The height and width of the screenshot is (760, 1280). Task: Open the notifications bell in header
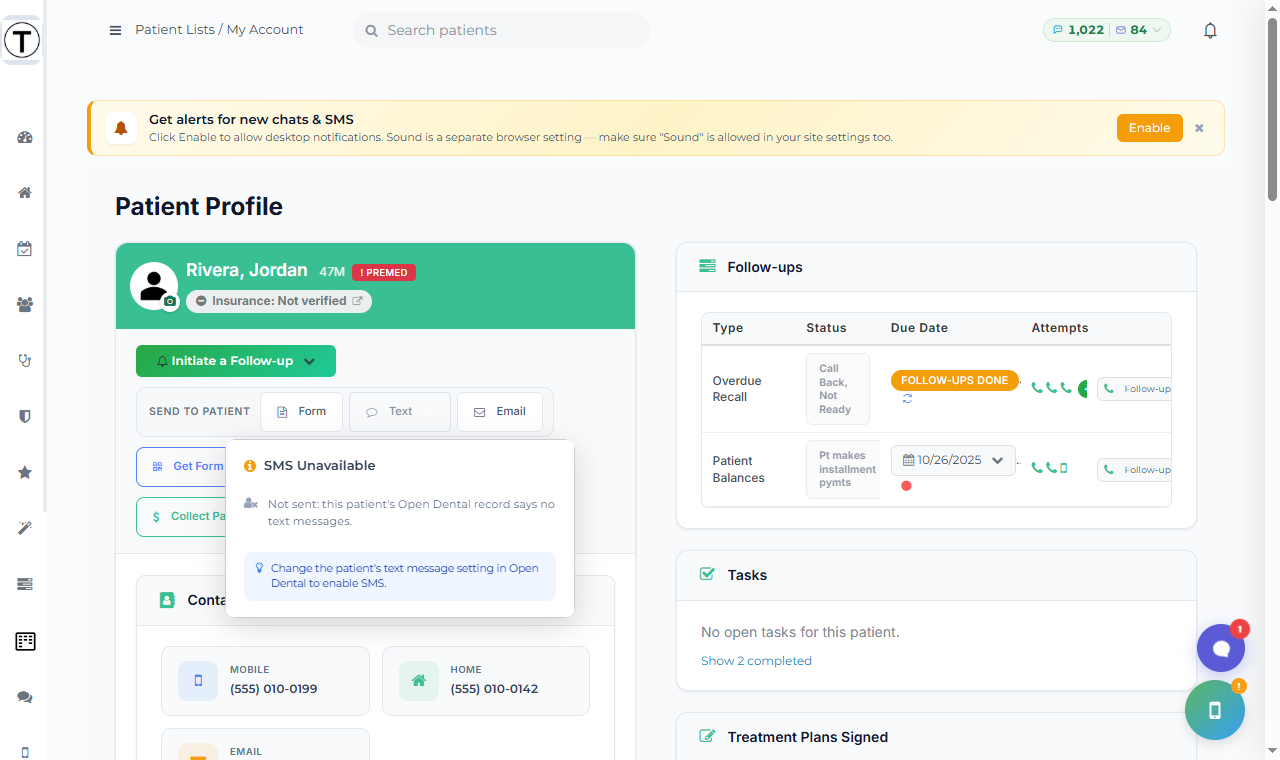(1210, 31)
